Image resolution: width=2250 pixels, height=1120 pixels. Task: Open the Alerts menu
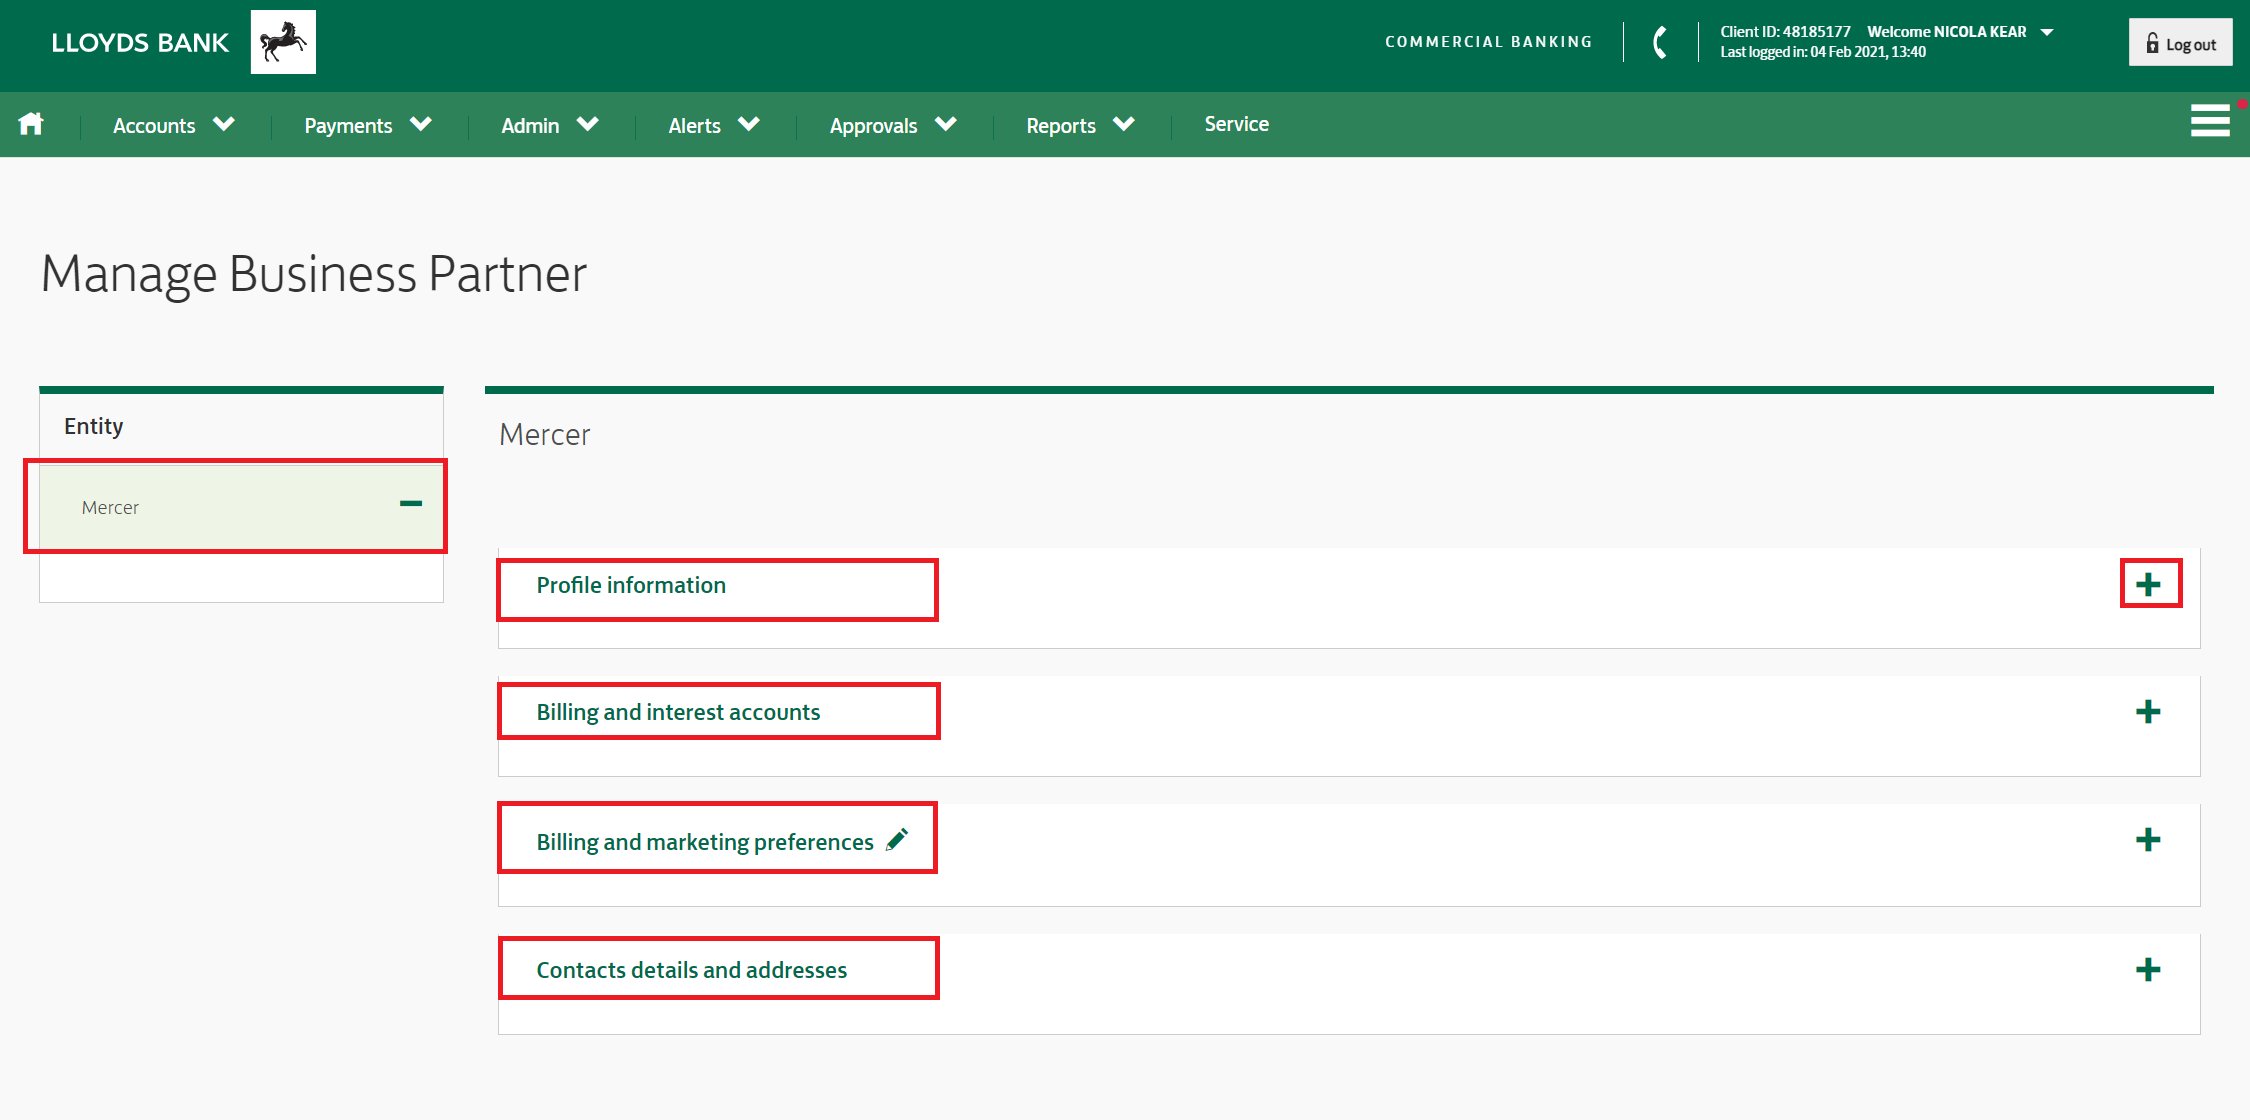[714, 125]
